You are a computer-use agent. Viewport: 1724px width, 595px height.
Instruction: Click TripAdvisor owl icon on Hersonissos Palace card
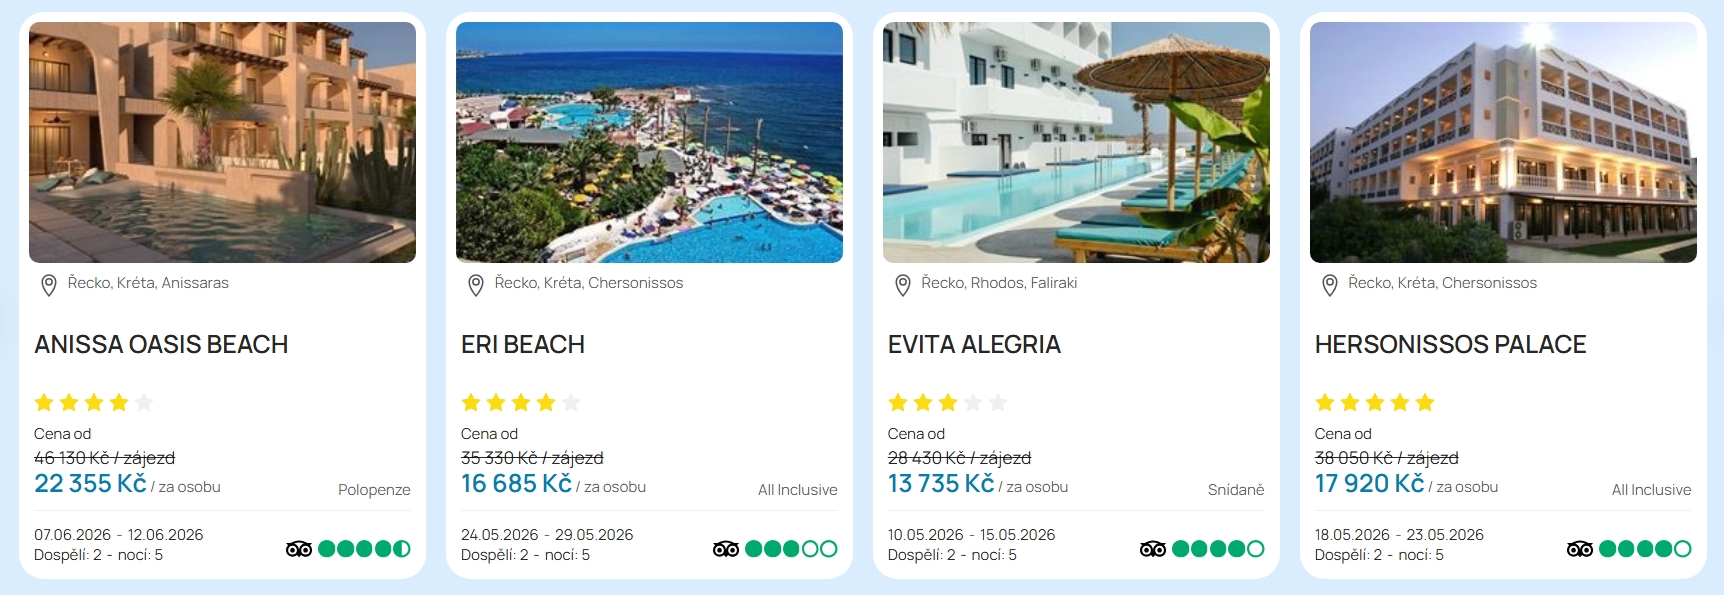click(1580, 549)
